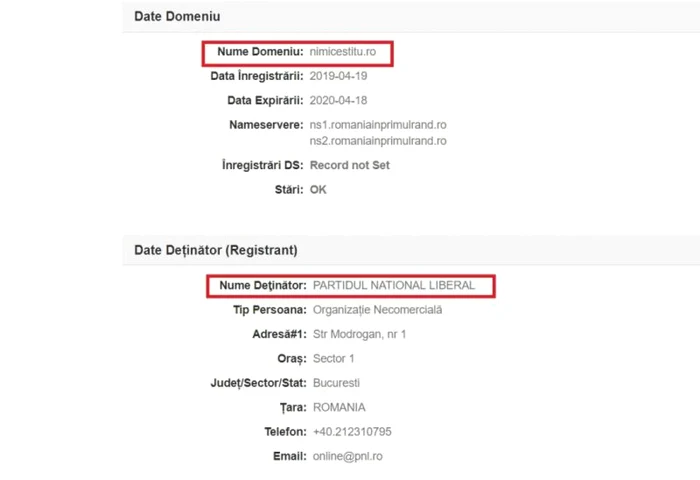Image resolution: width=700 pixels, height=480 pixels.
Task: Select registration date 2019-04-19
Action: (x=338, y=76)
